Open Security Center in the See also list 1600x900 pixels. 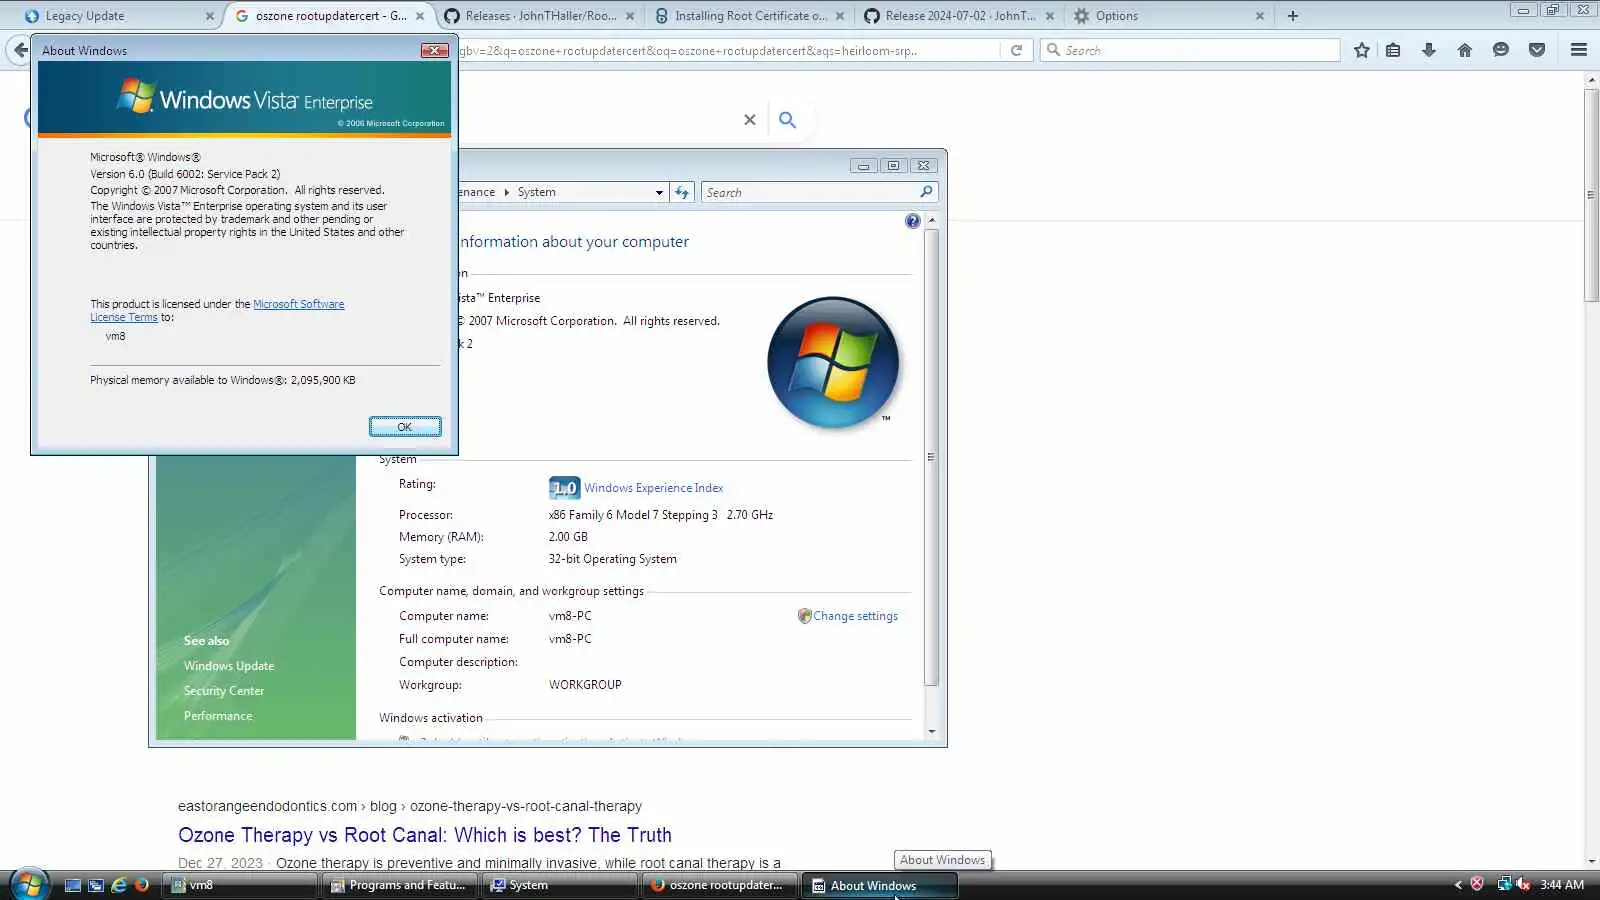coord(224,691)
